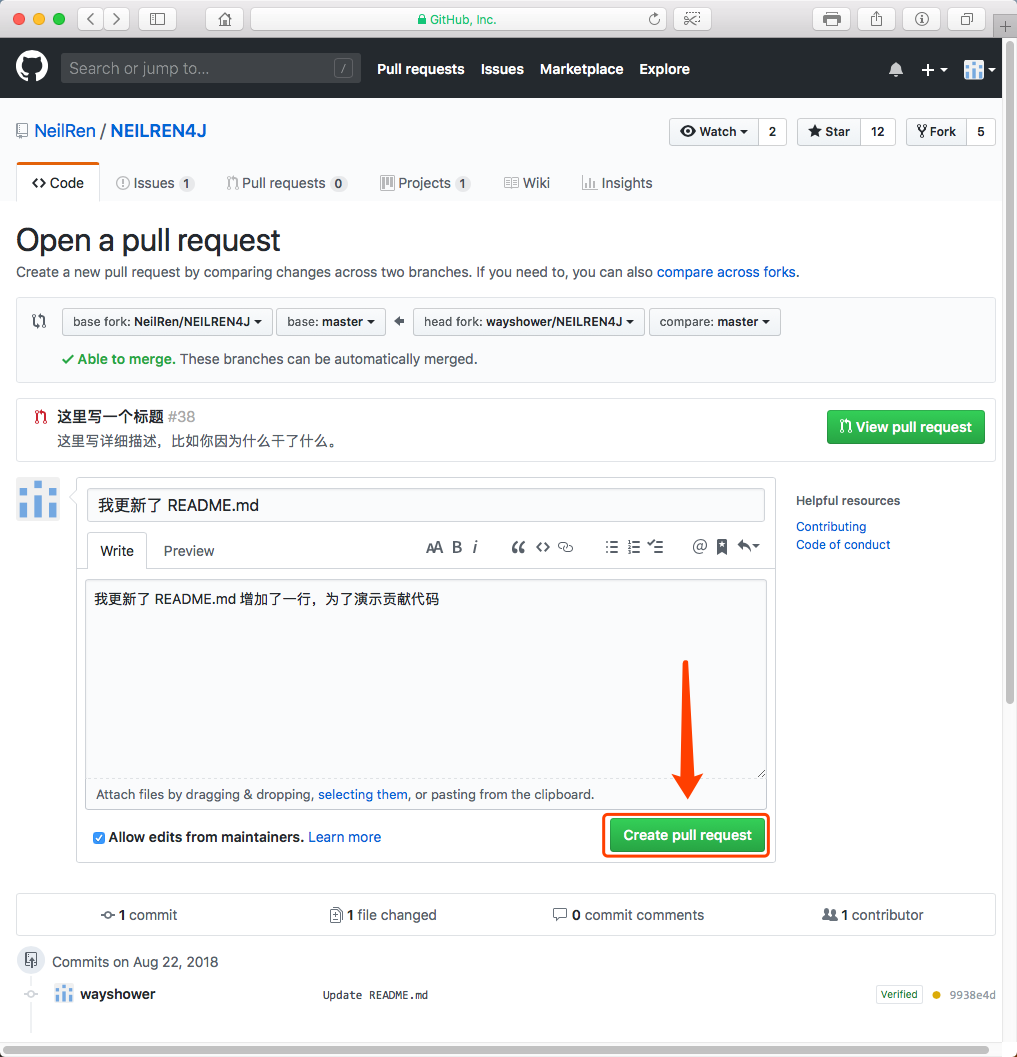Screen dimensions: 1017x1057
Task: Switch to the Insights tab
Action: [x=617, y=183]
